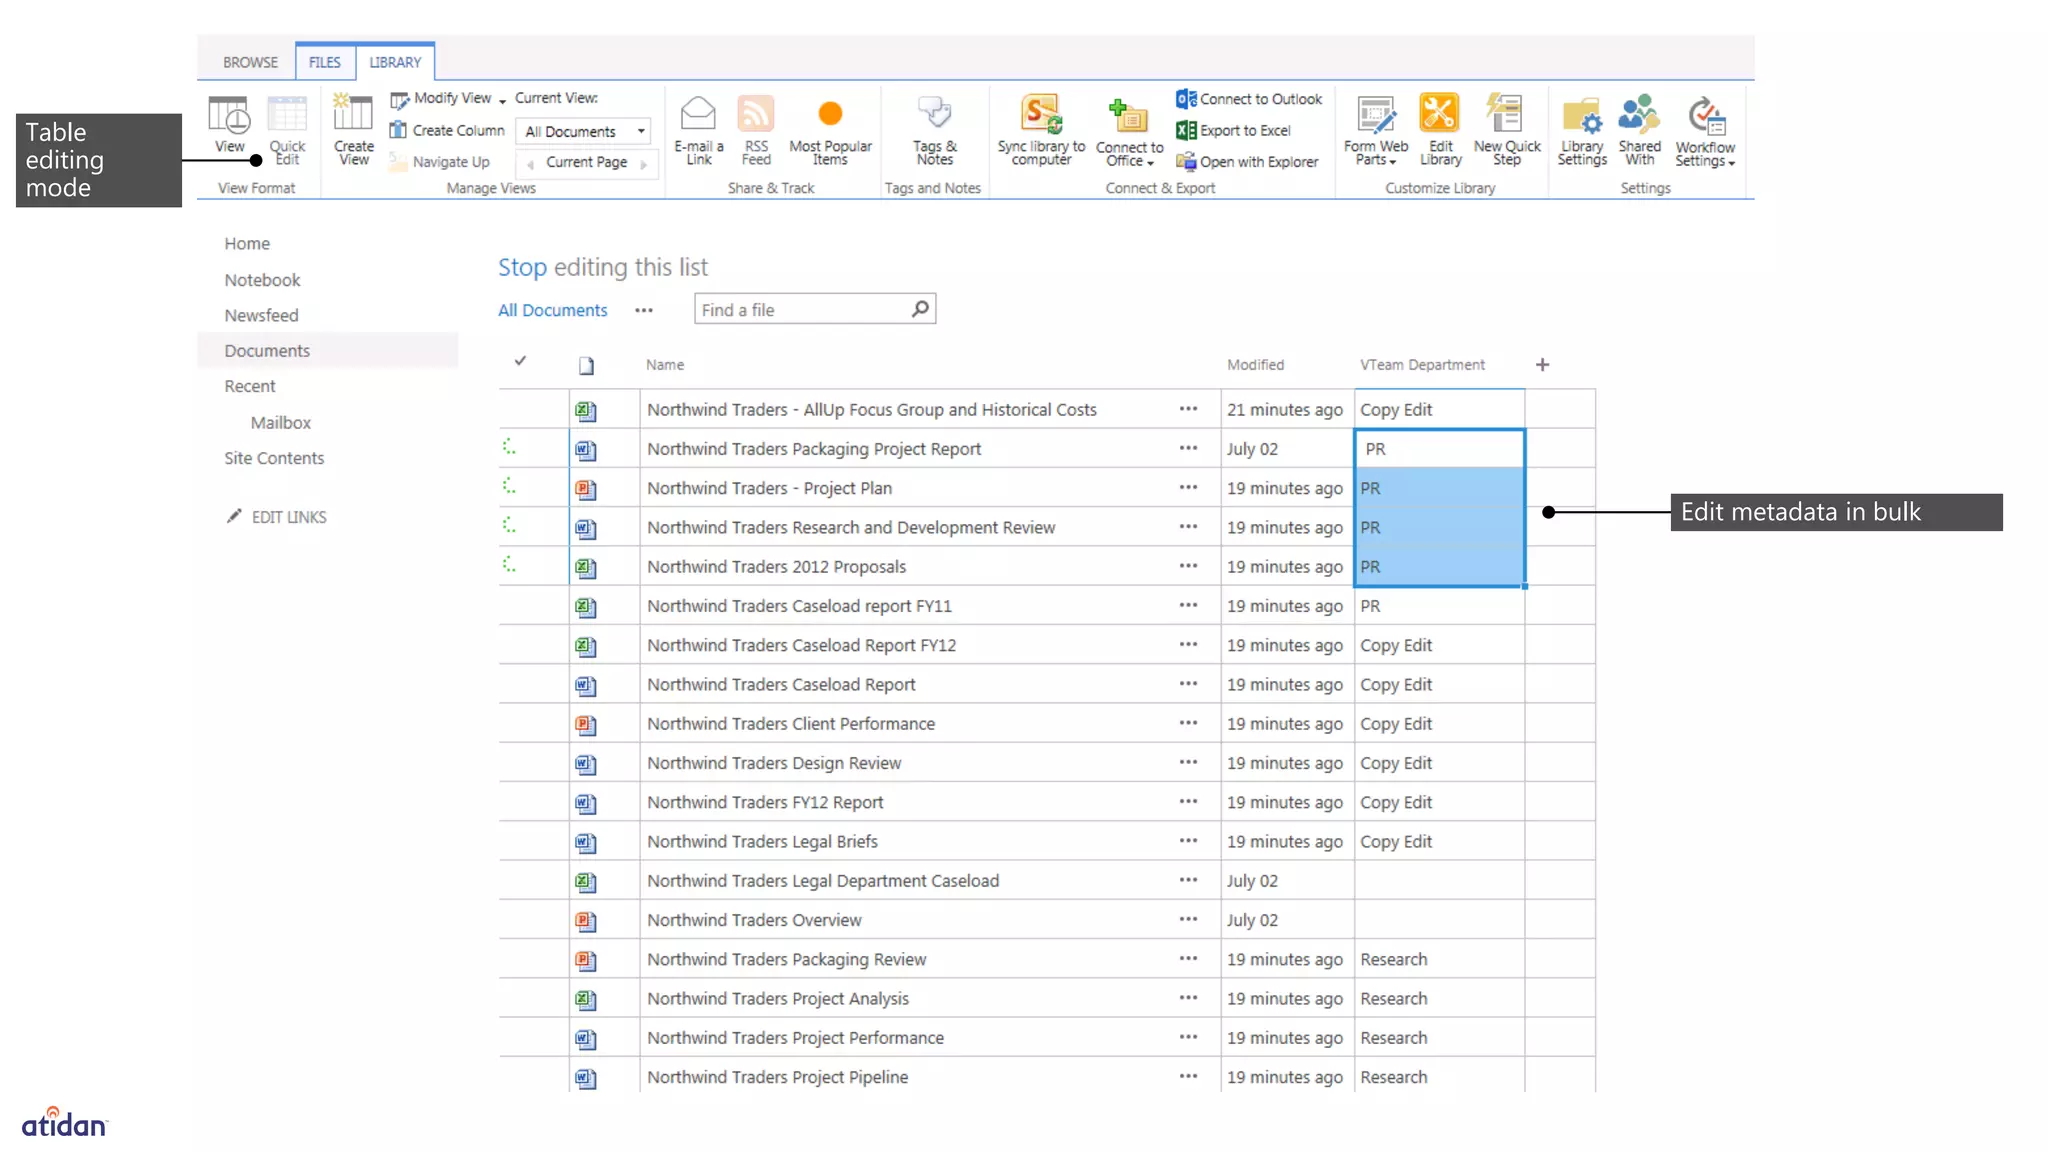Select the Project Plan row checkbox
2048x1152 pixels.
(509, 486)
